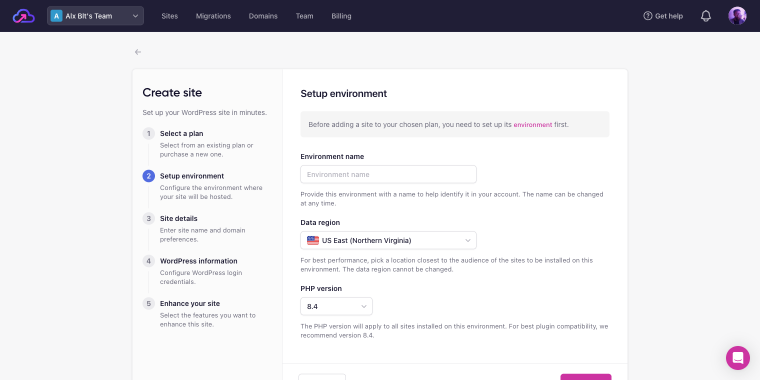Image resolution: width=760 pixels, height=380 pixels.
Task: Open the Domains page
Action: [x=263, y=16]
